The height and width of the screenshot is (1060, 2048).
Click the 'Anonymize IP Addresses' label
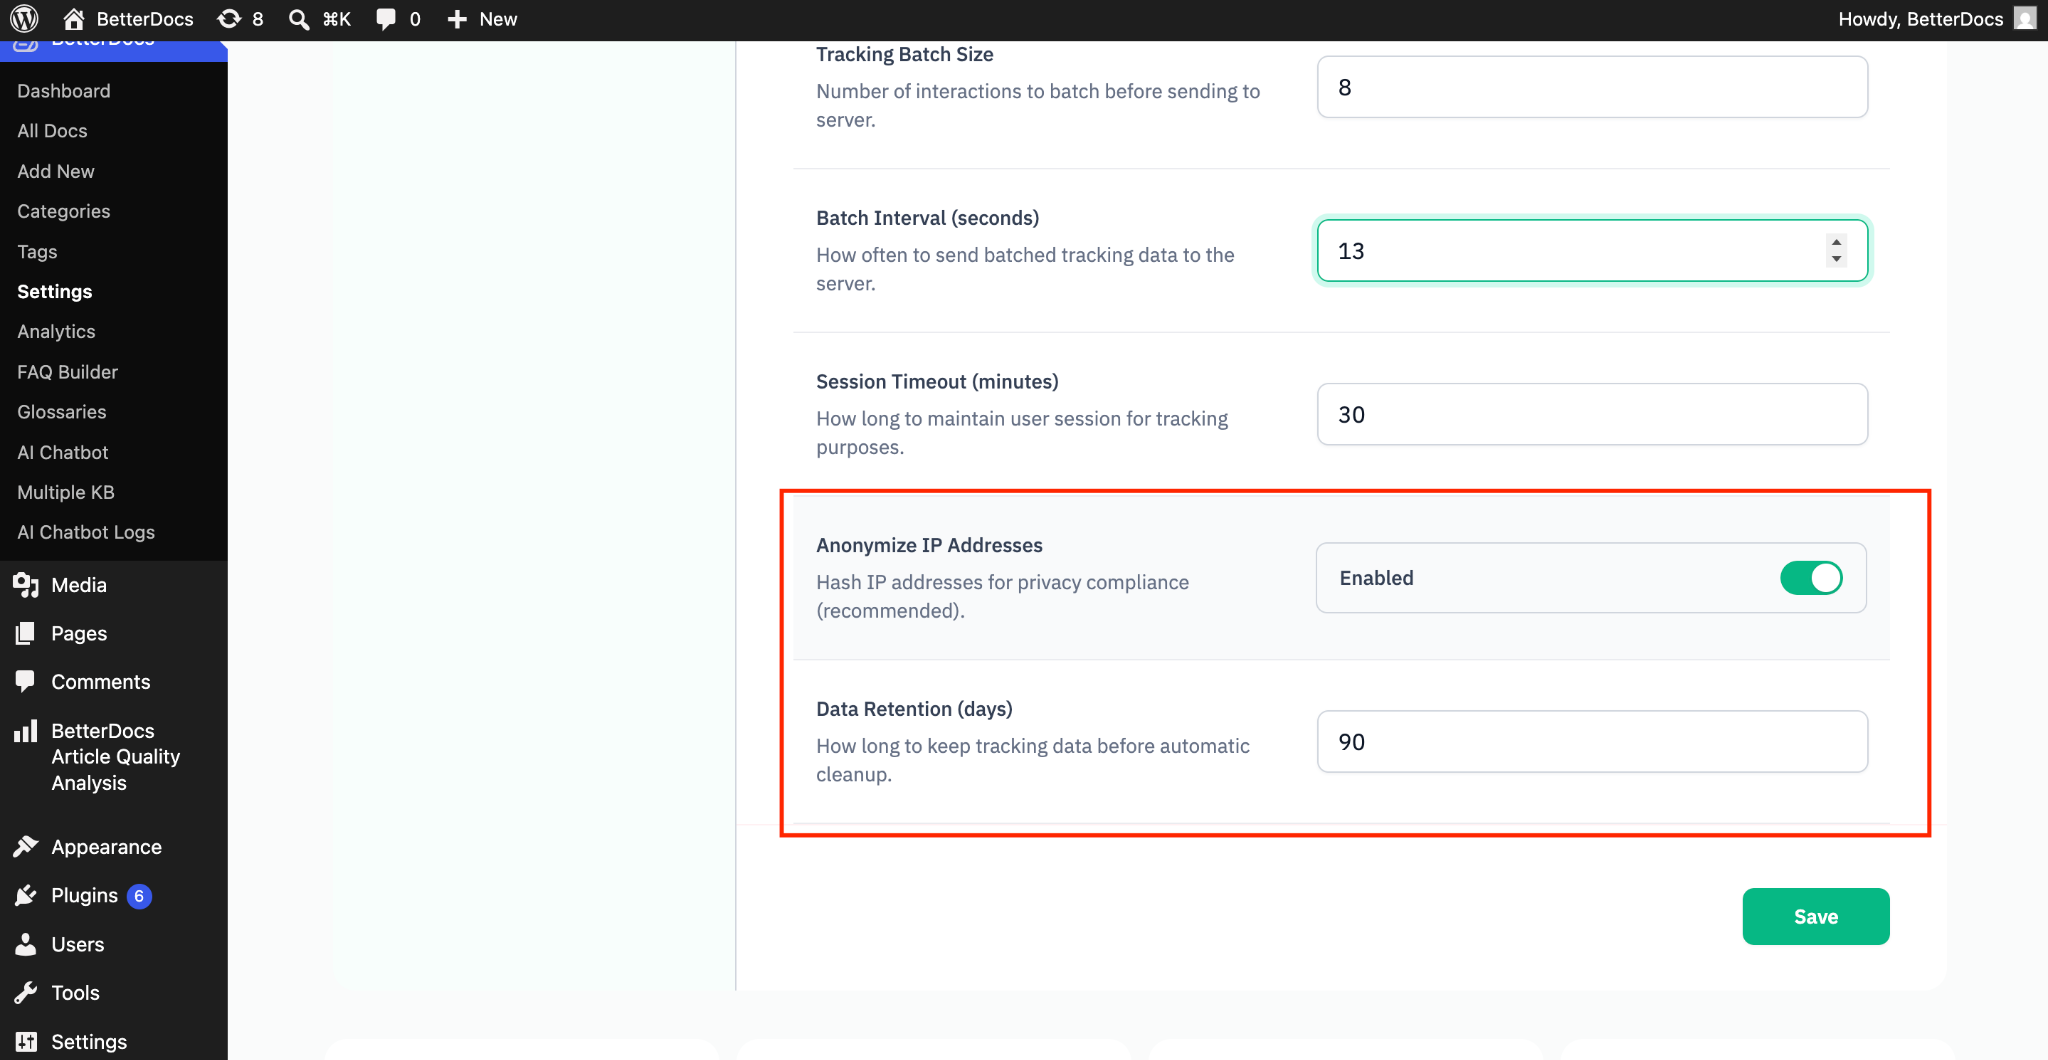(929, 545)
